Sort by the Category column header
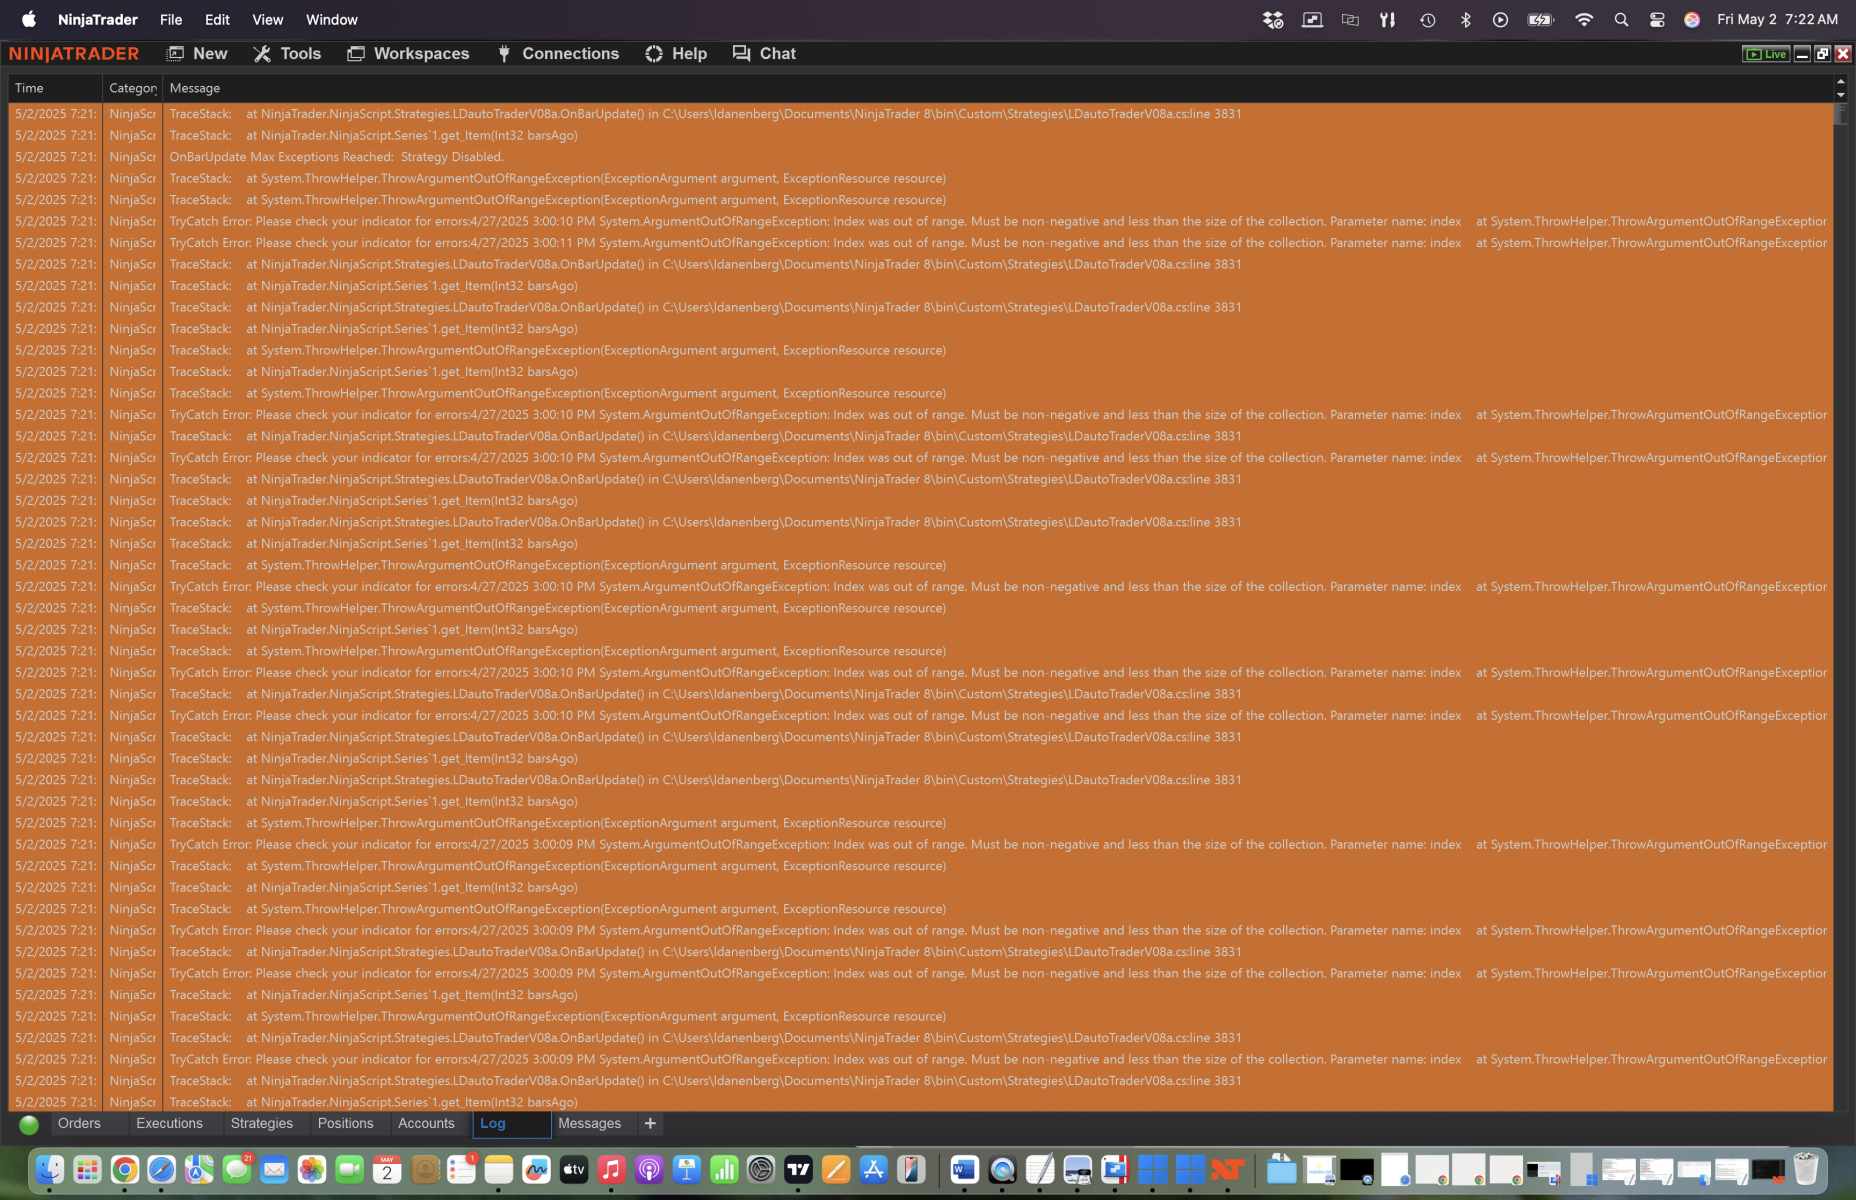This screenshot has width=1856, height=1200. tap(132, 88)
